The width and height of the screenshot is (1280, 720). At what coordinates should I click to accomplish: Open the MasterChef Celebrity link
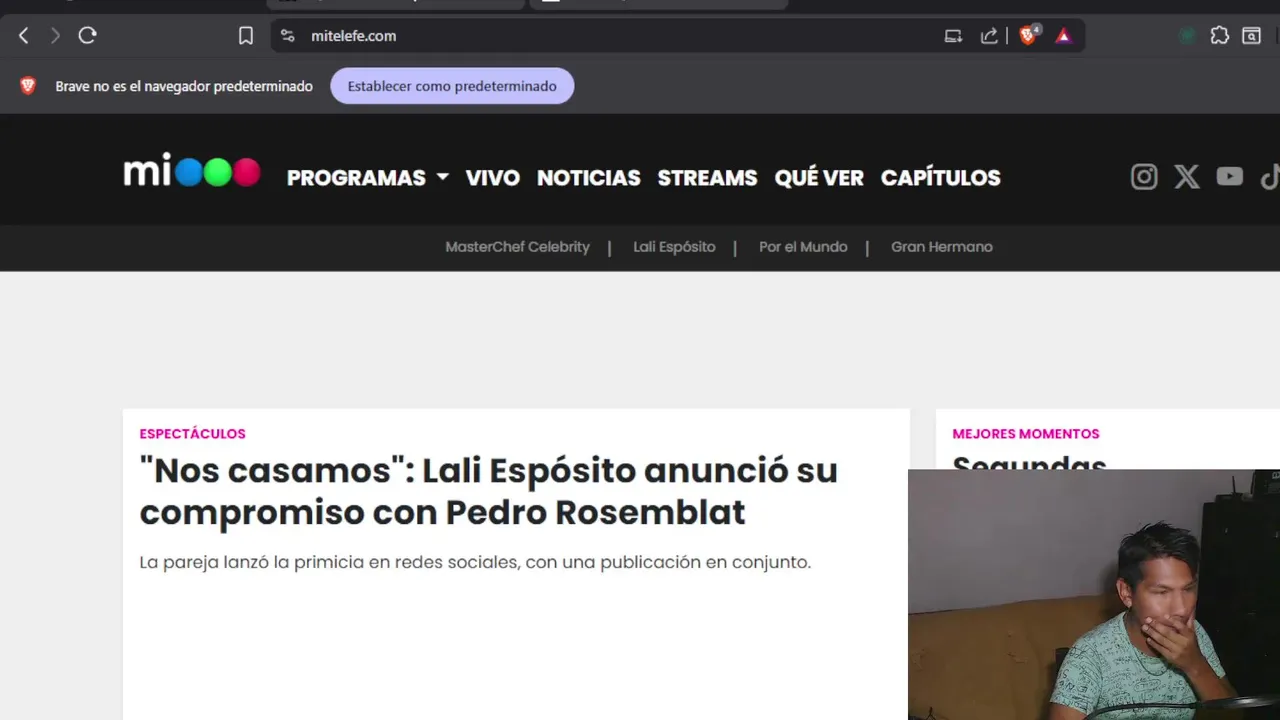coord(517,247)
